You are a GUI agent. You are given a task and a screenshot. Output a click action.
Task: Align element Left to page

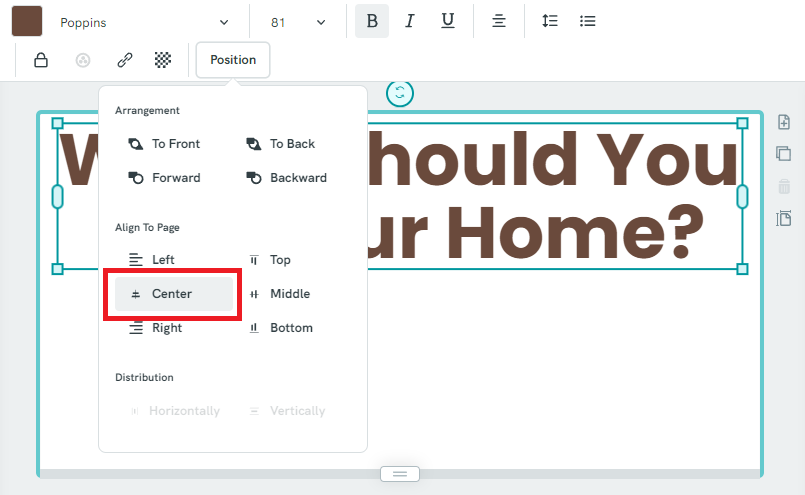(x=152, y=260)
